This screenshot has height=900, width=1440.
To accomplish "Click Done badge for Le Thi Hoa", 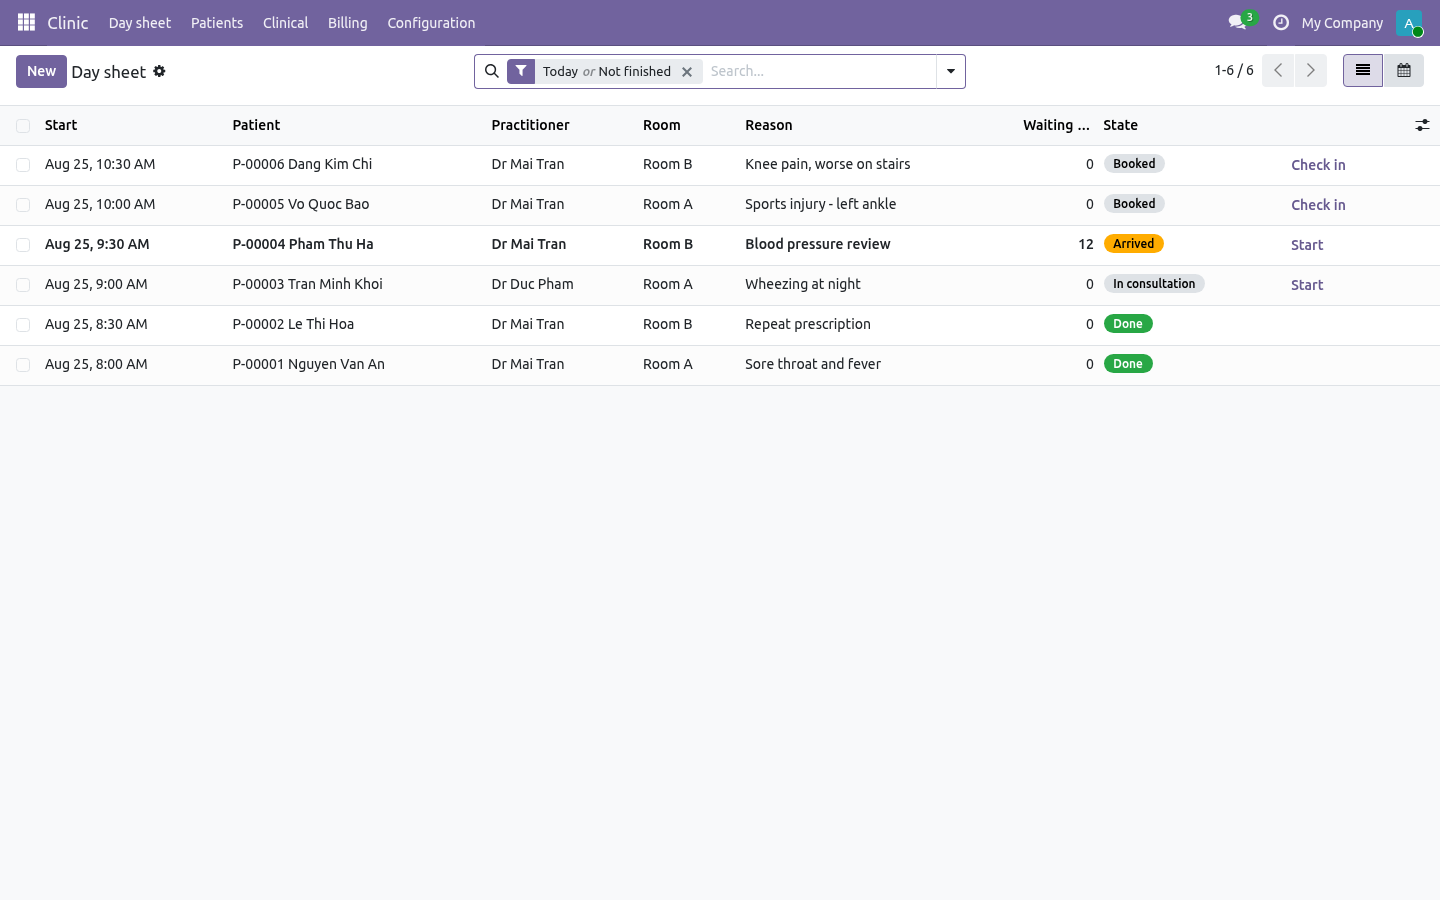I will tap(1128, 324).
